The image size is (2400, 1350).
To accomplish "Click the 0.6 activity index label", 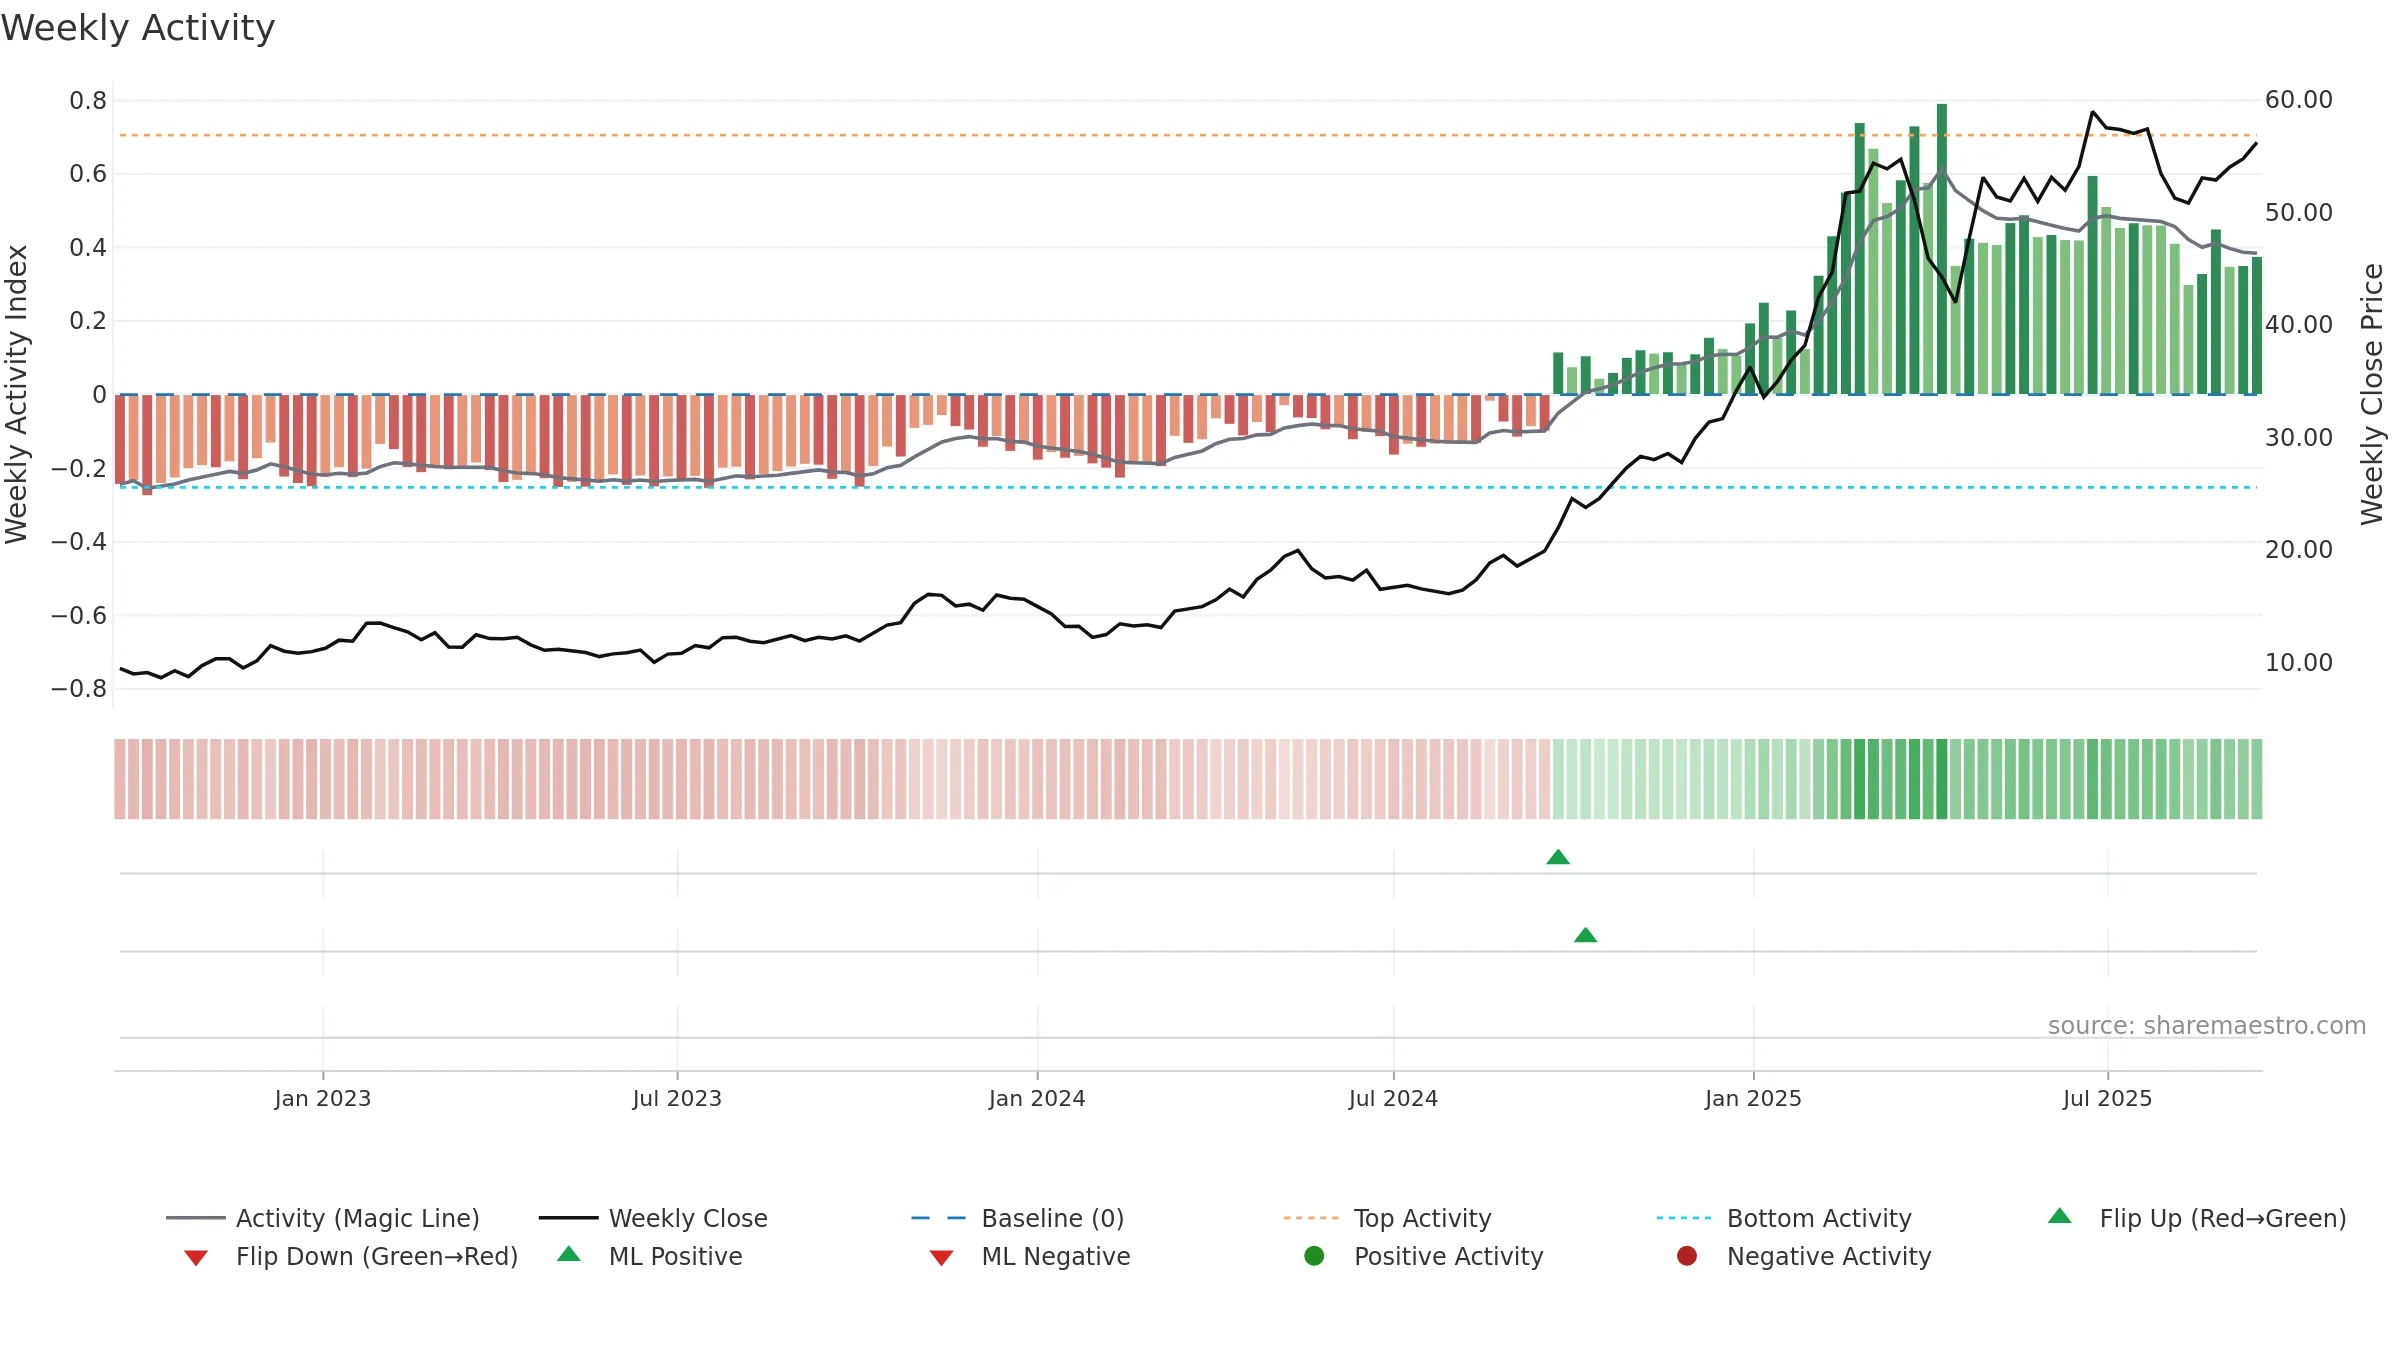I will pos(88,174).
